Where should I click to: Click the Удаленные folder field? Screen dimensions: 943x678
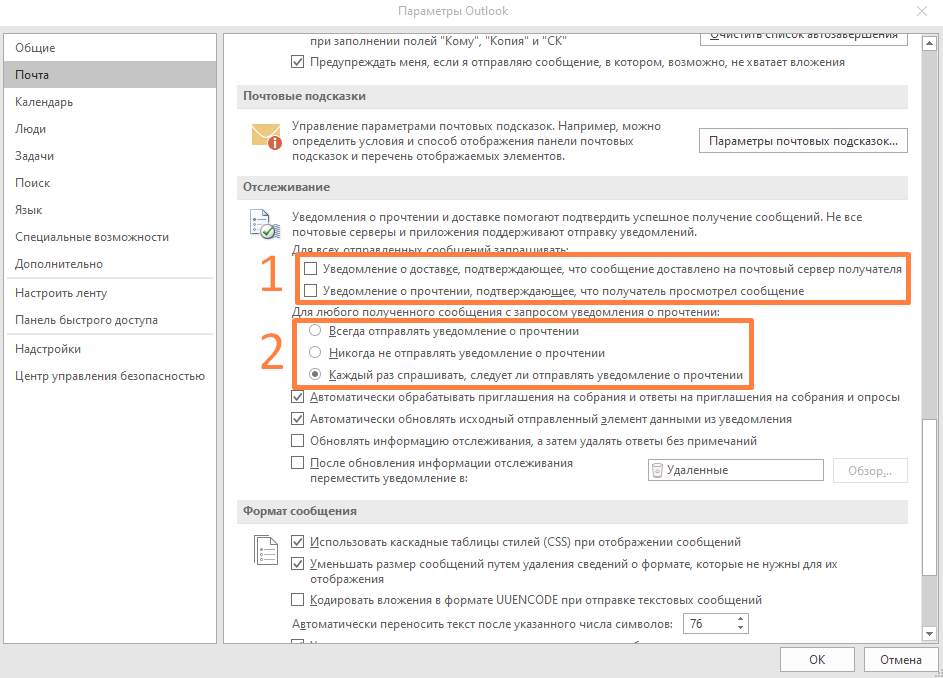click(x=736, y=470)
